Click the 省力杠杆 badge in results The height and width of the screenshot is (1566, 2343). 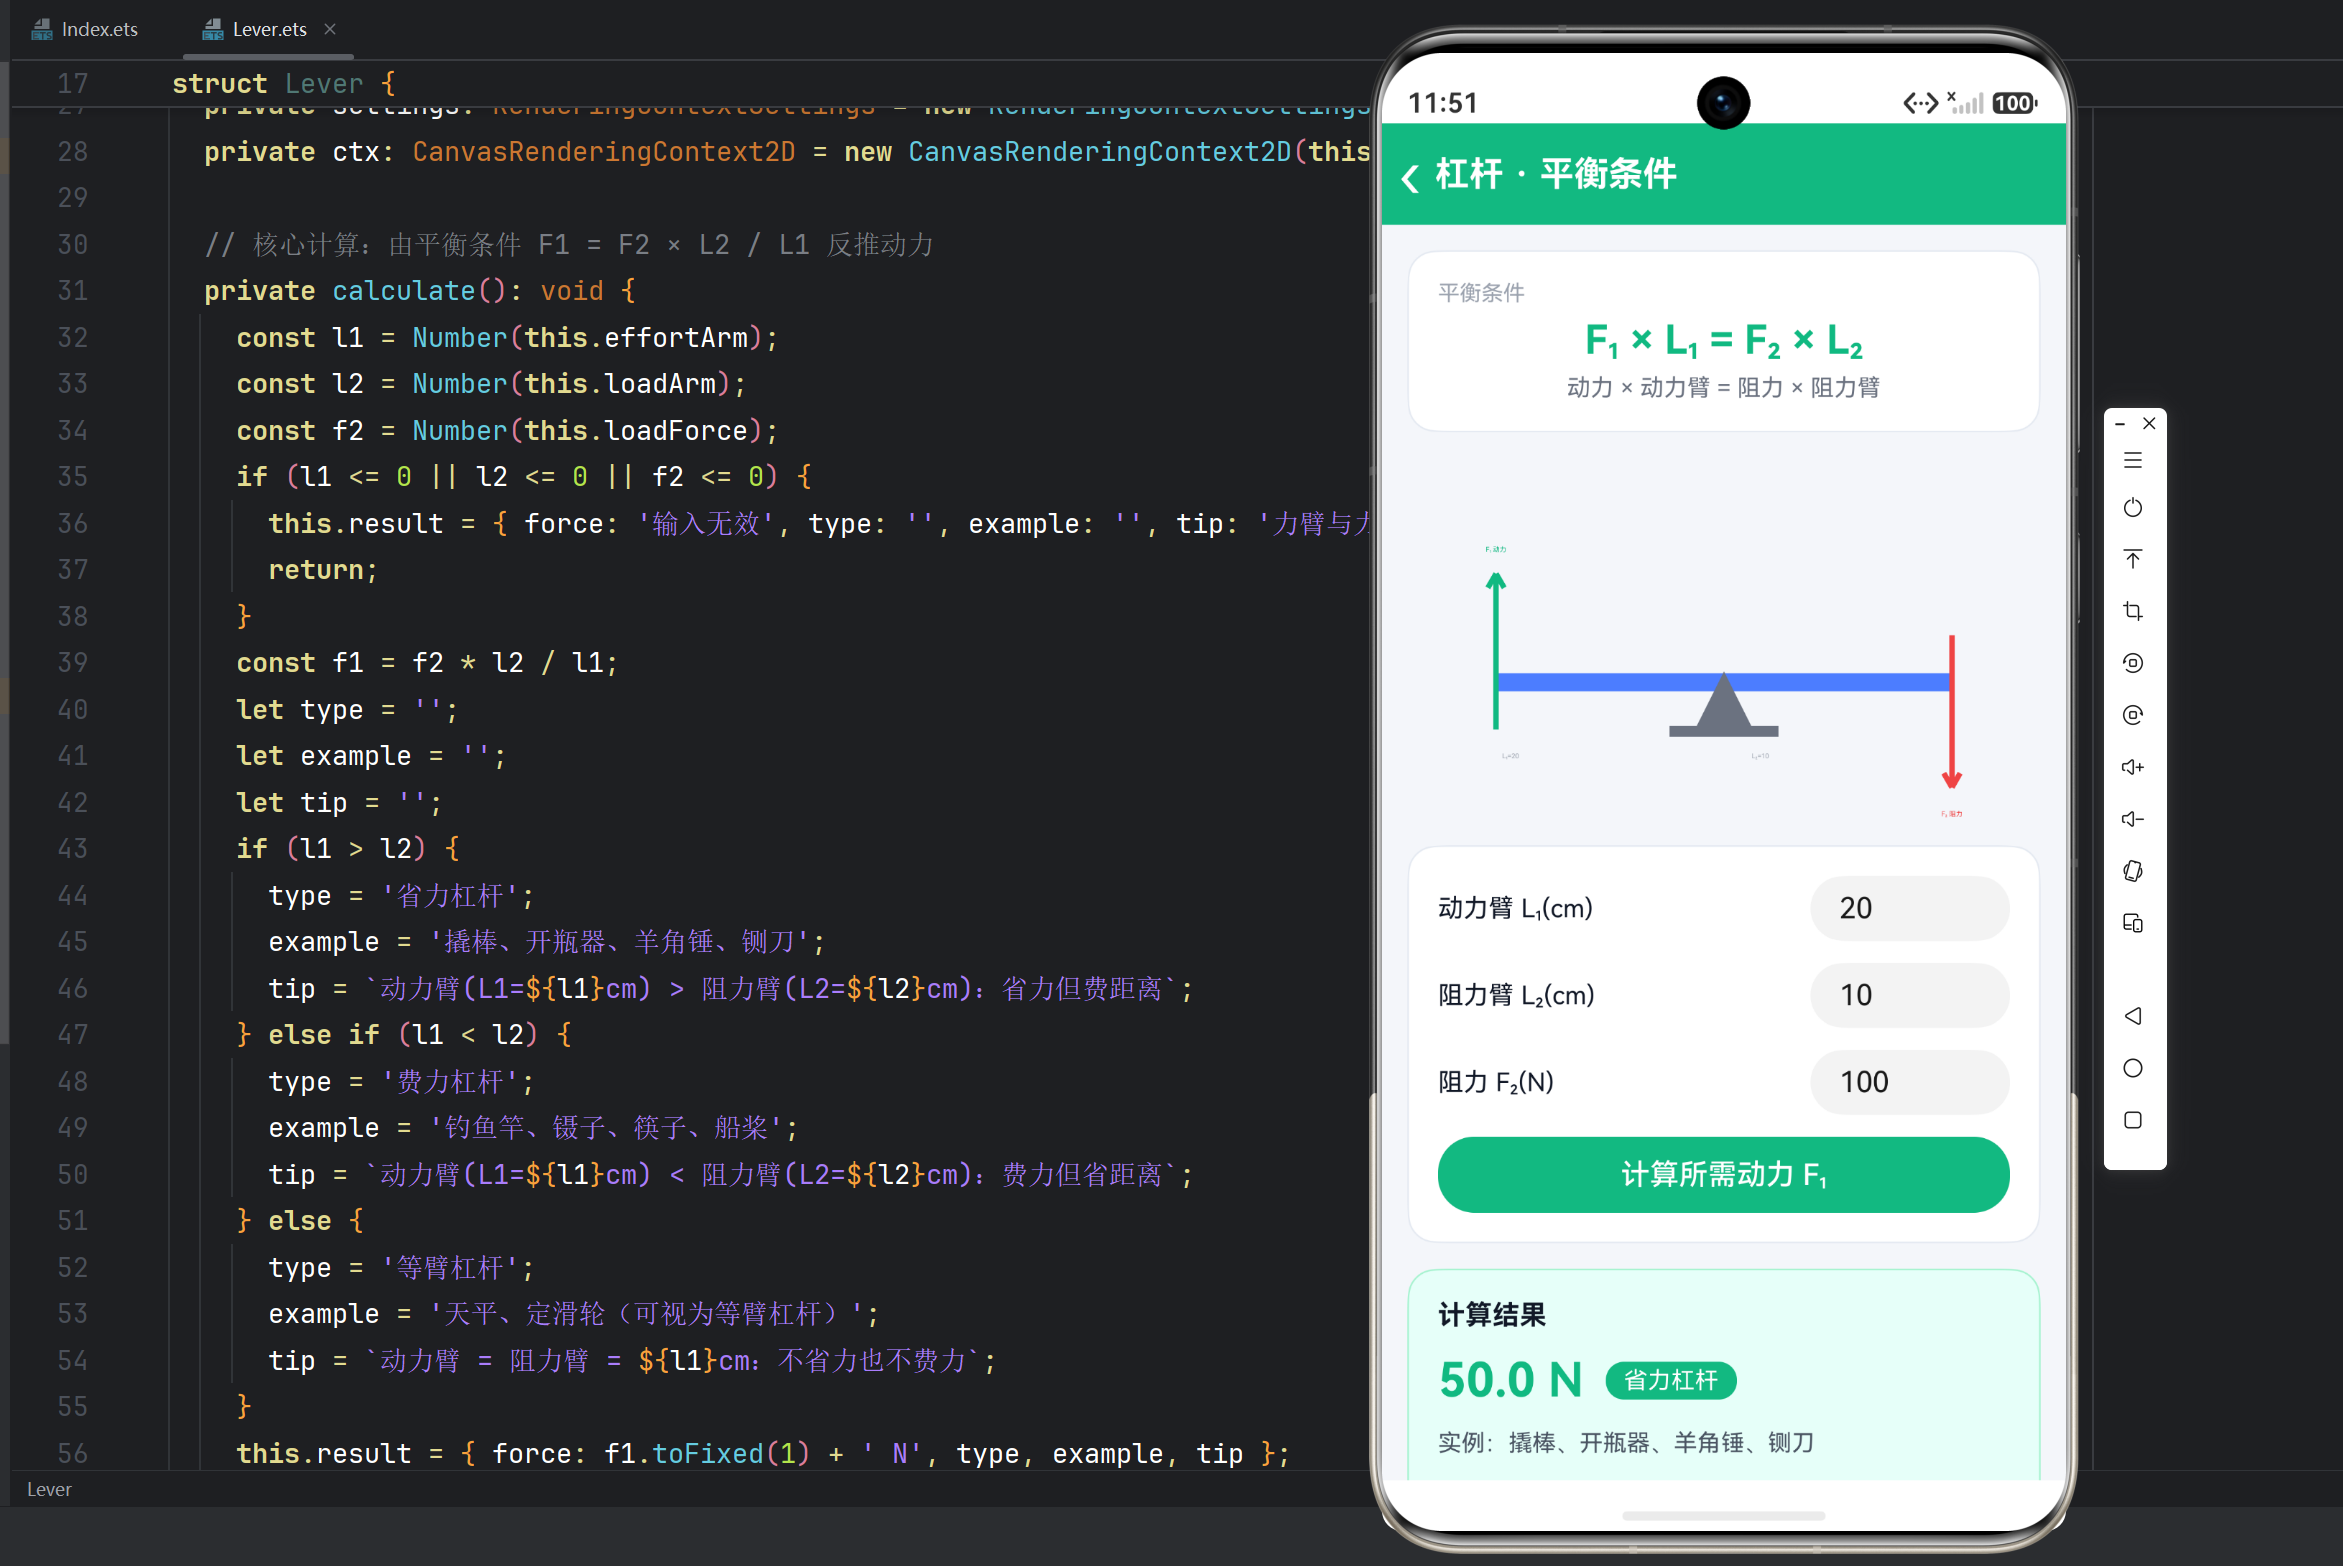1671,1380
